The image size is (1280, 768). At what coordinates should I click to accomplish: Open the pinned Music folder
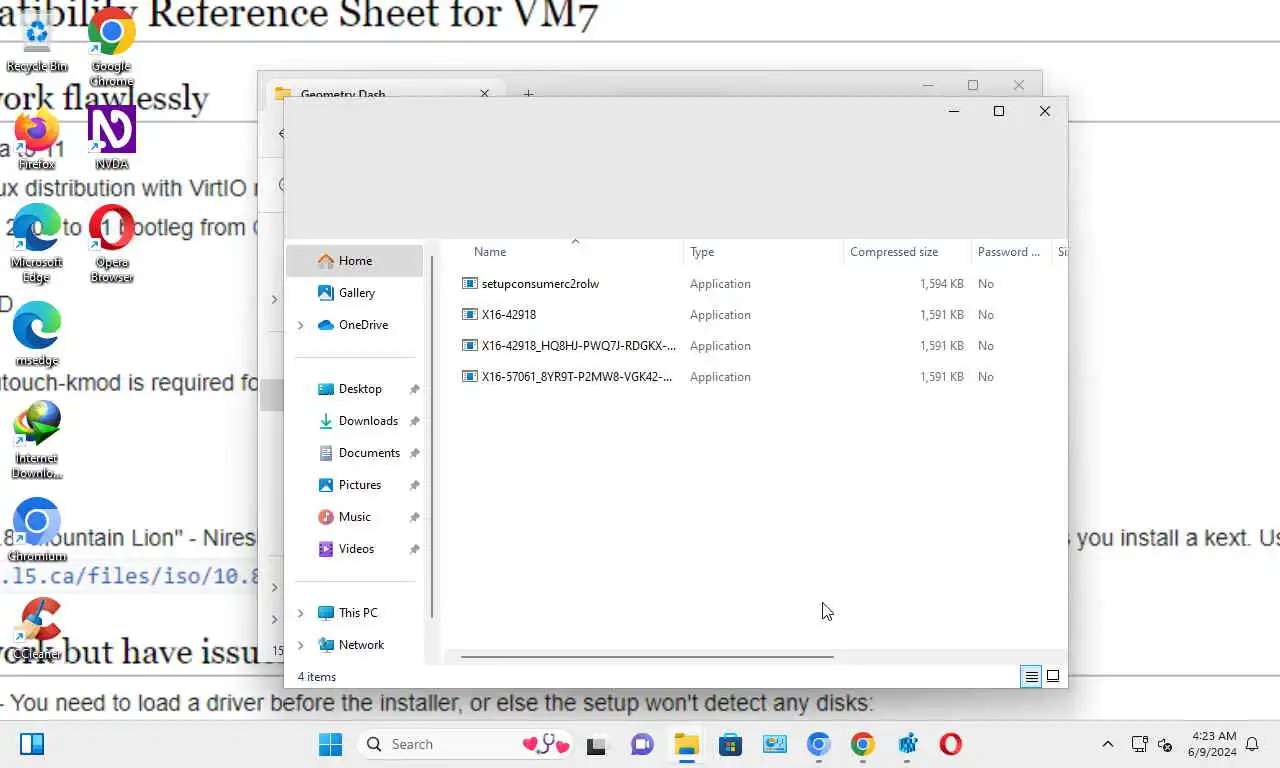[355, 517]
